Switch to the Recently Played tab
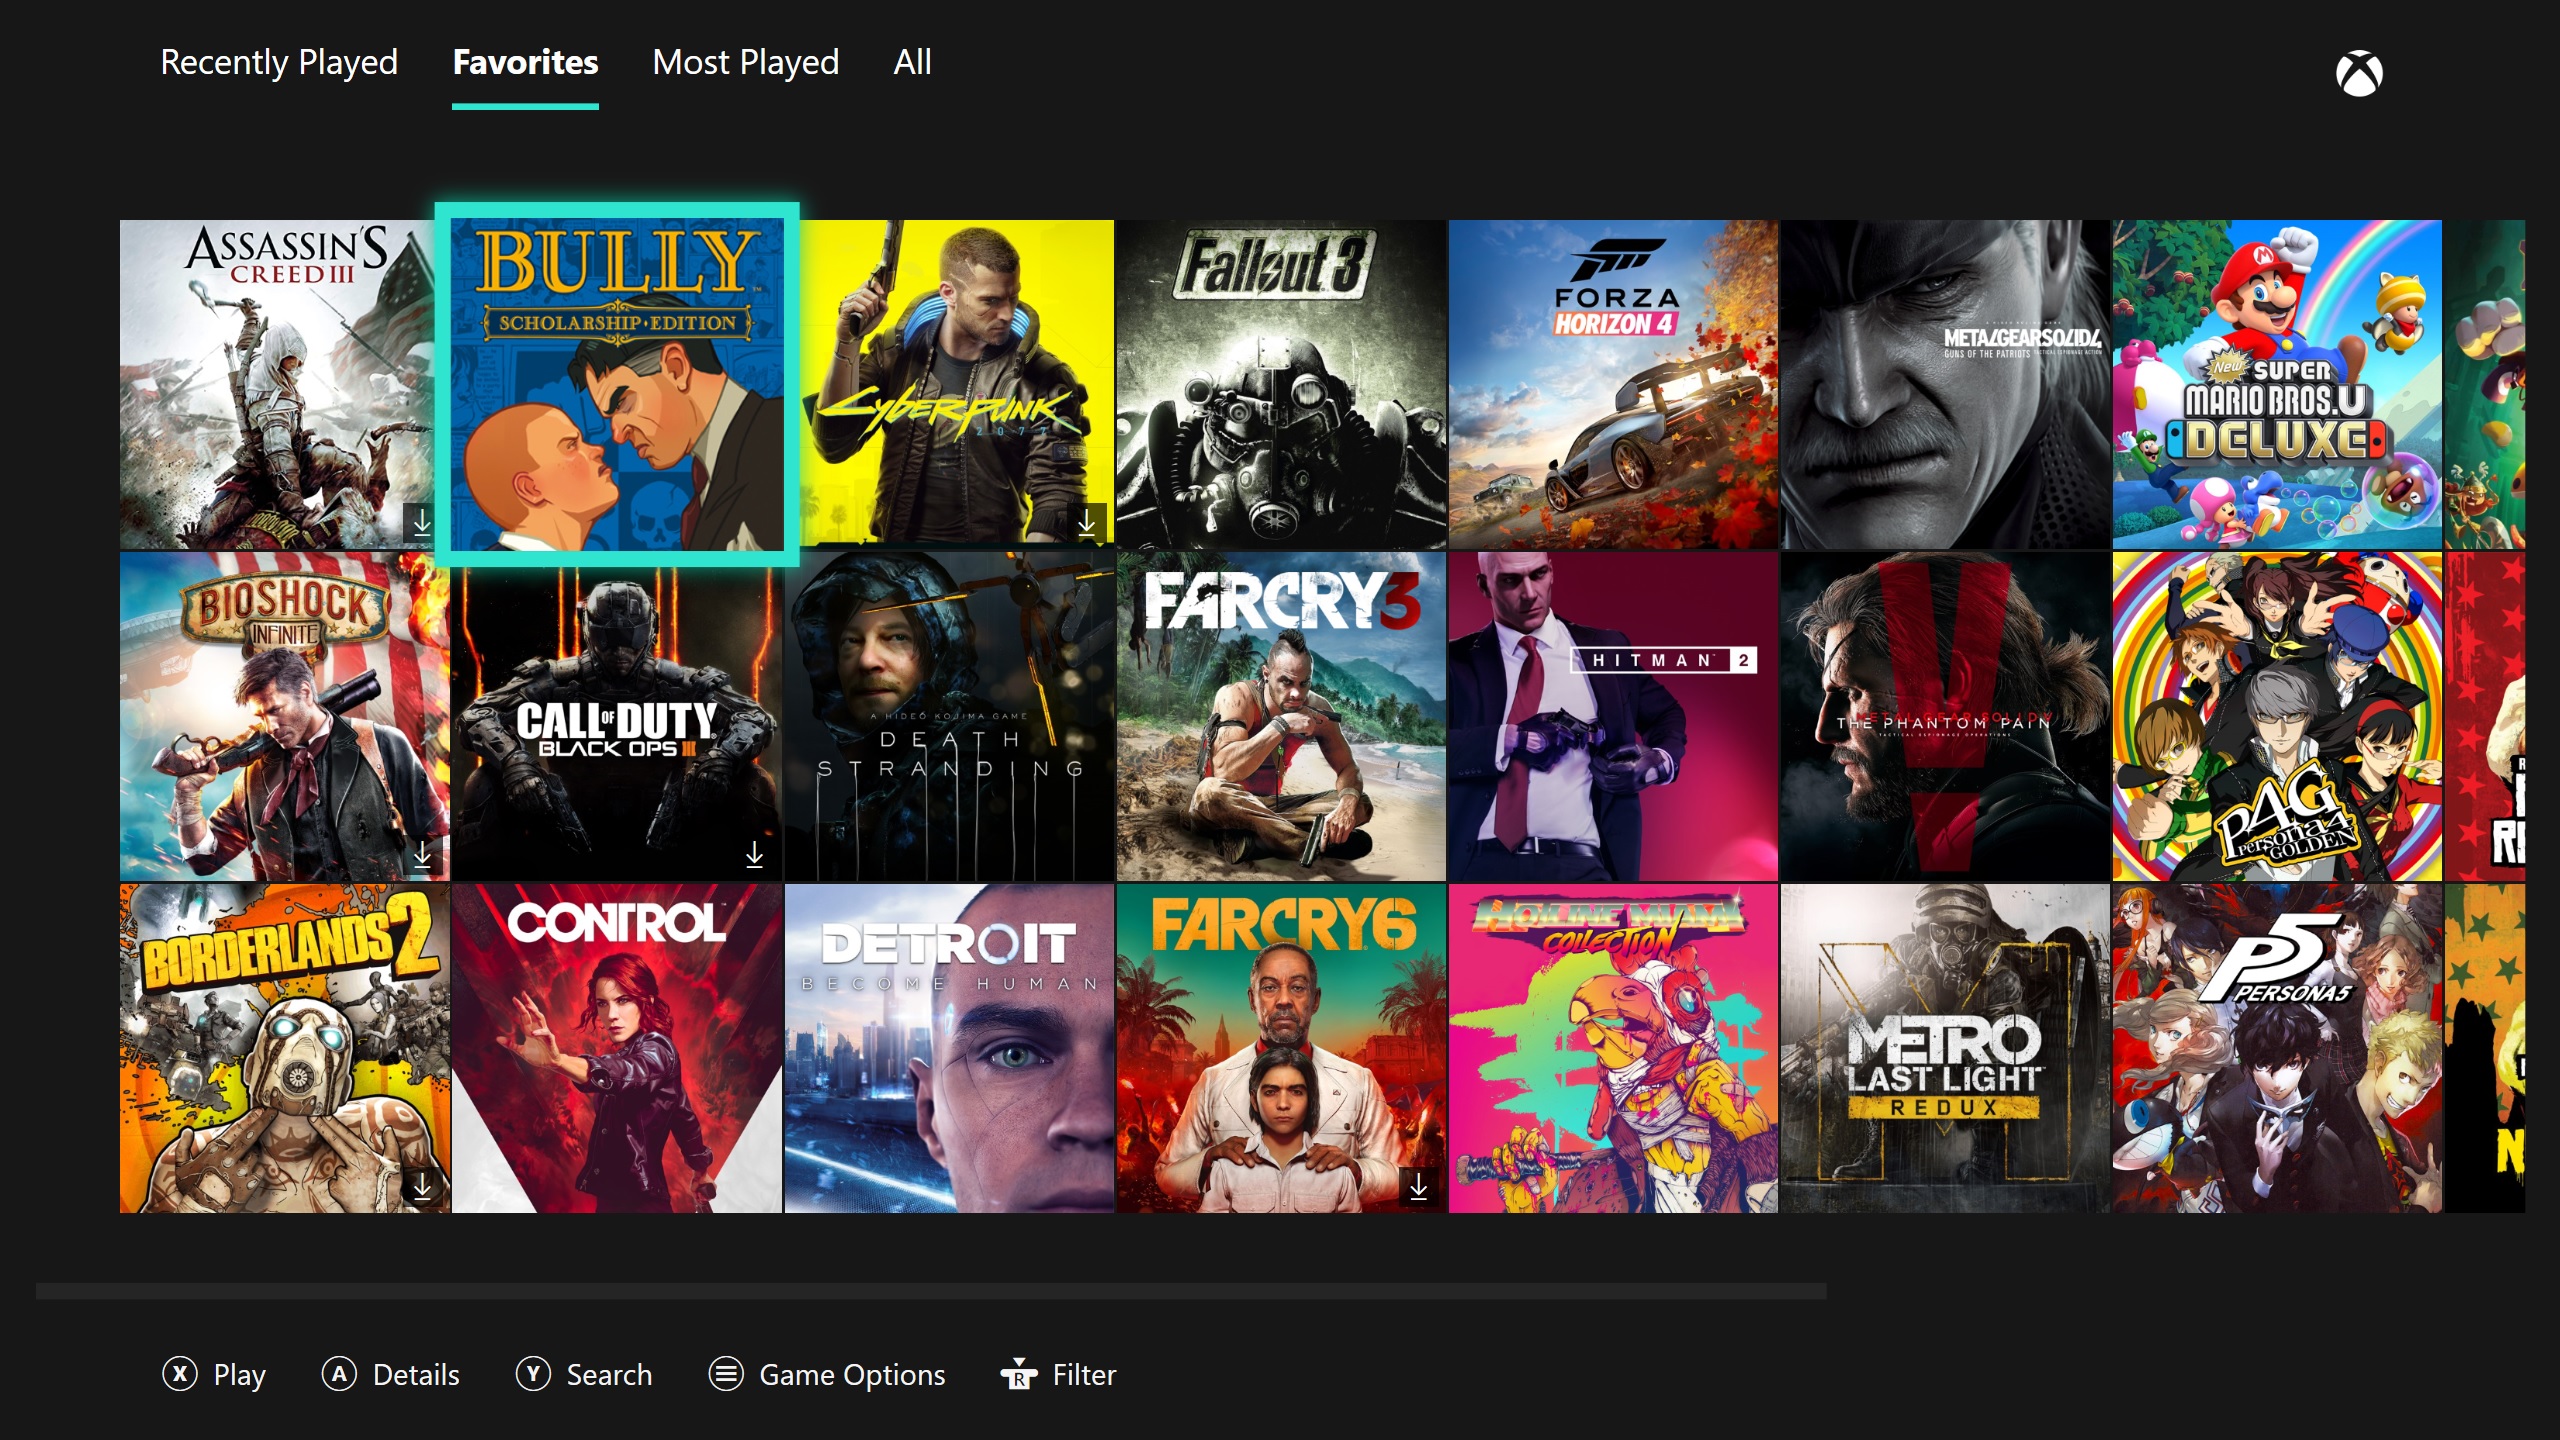Screen dimensions: 2560x1440 point(279,62)
